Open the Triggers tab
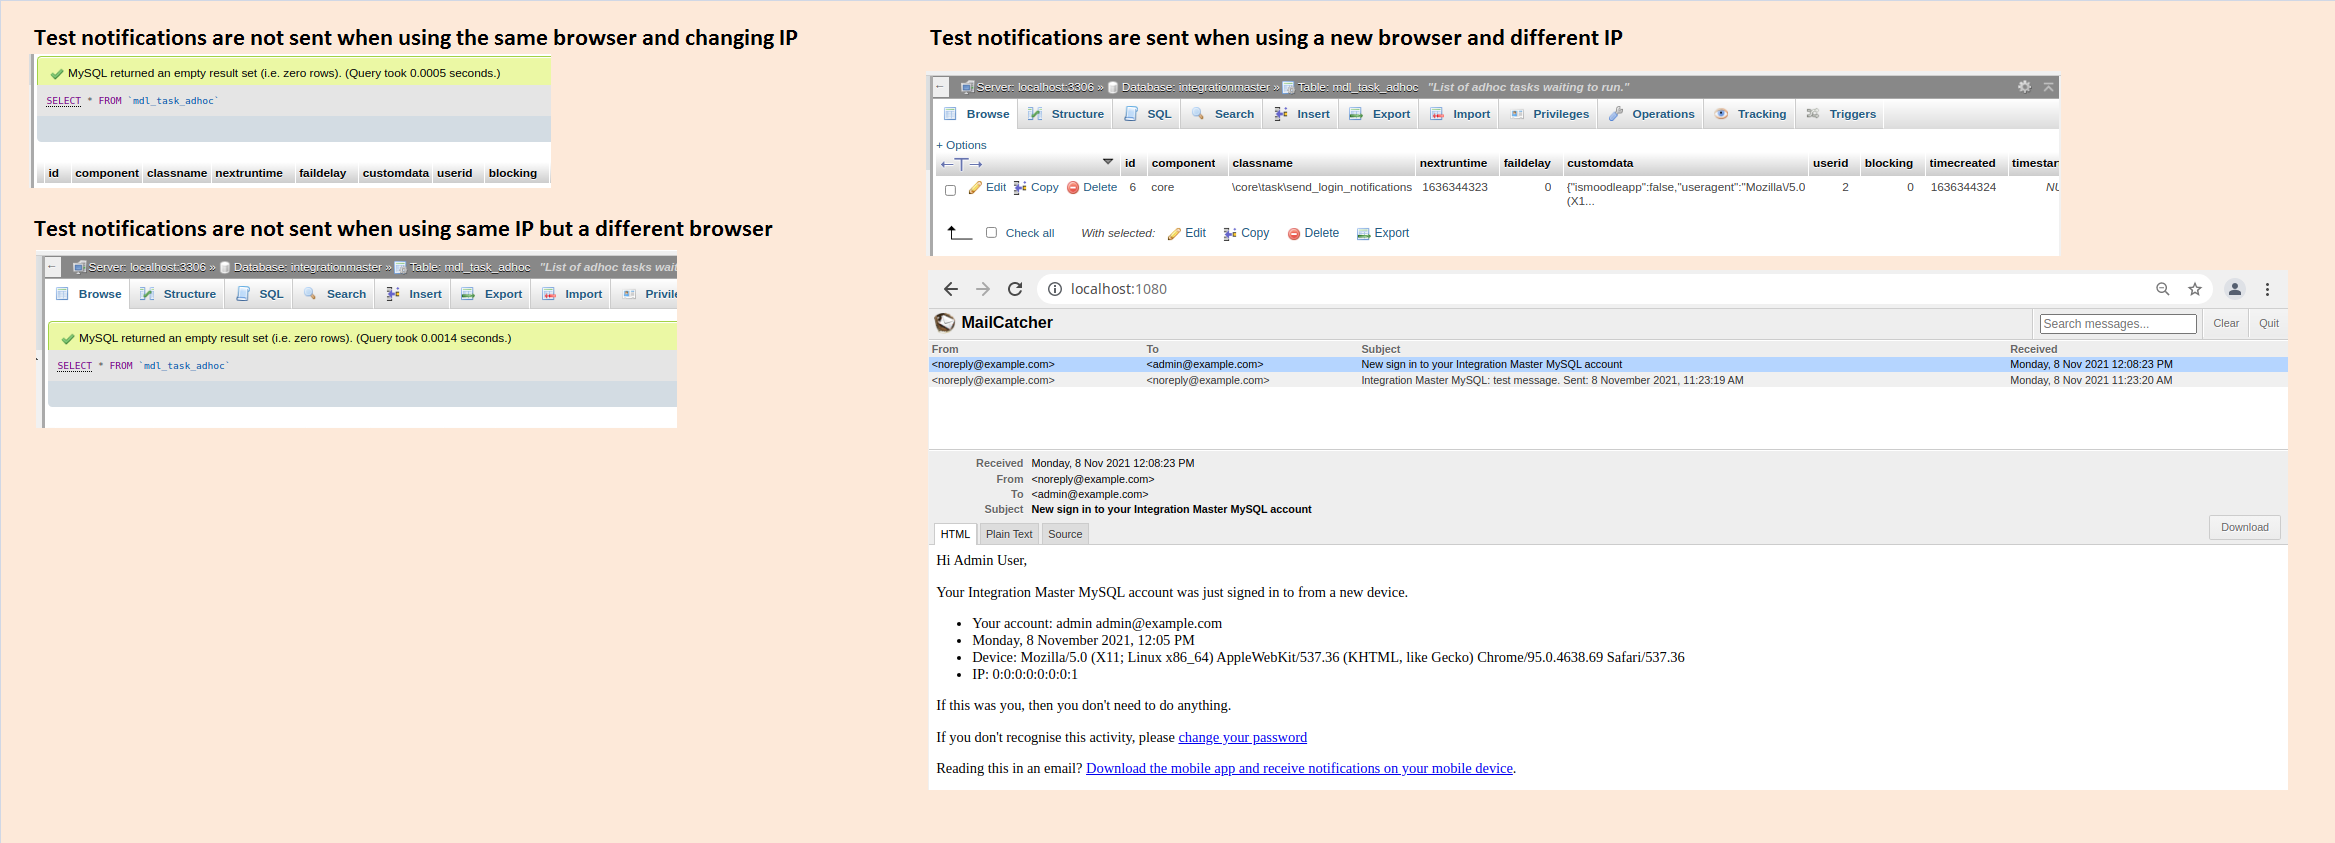This screenshot has width=2335, height=843. (1840, 114)
